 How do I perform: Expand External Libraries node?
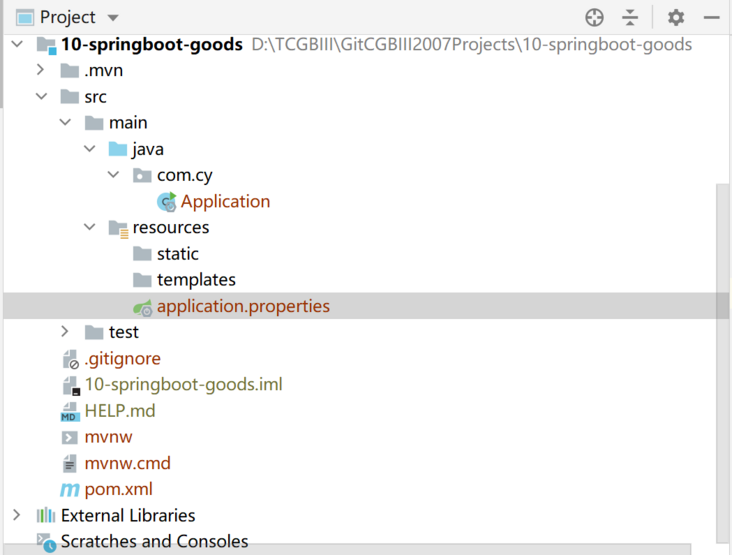click(16, 516)
